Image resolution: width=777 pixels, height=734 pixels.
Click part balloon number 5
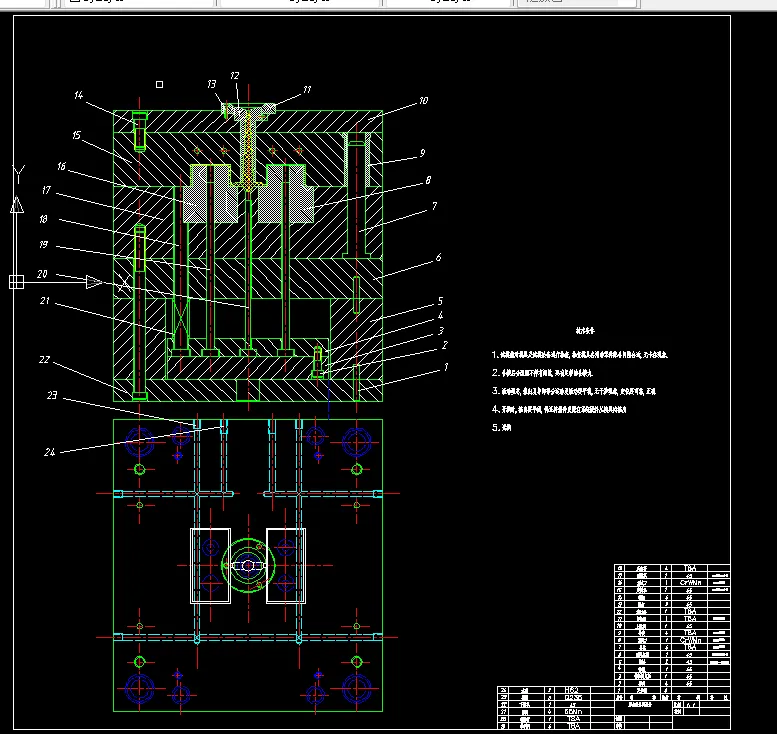coord(440,301)
